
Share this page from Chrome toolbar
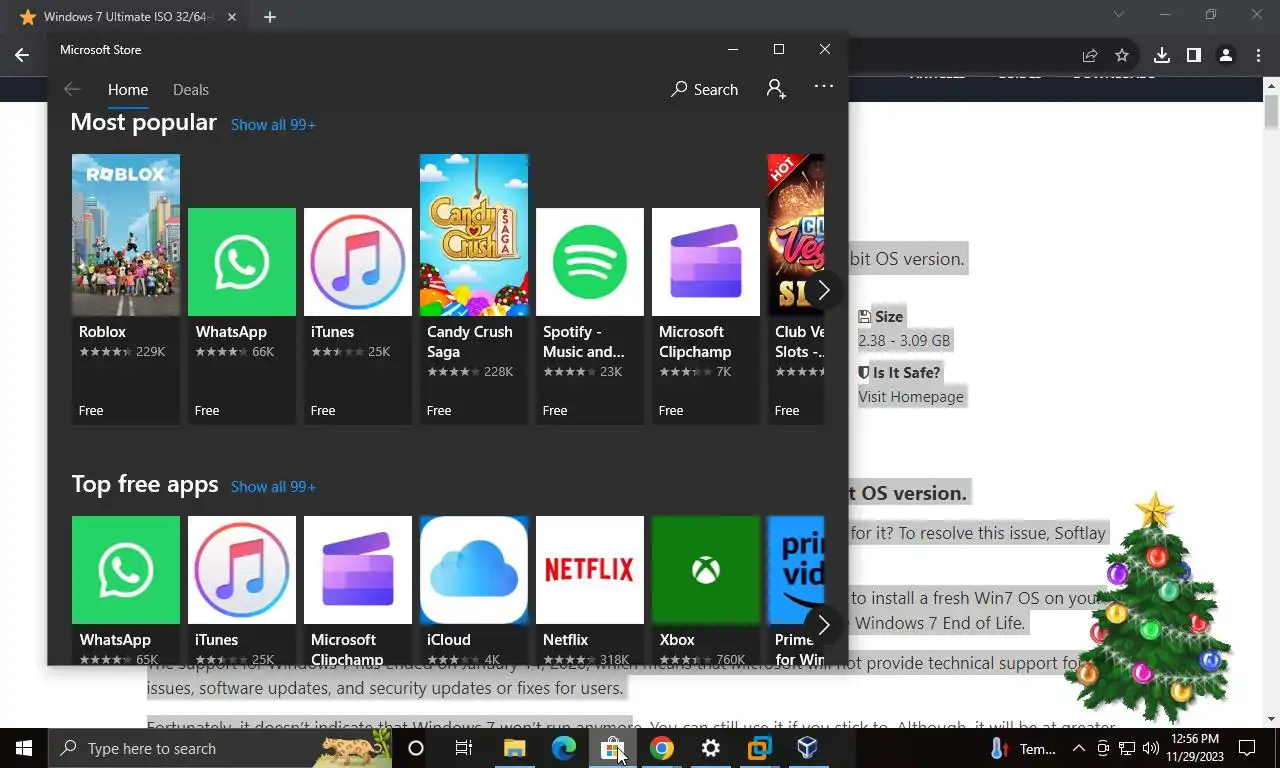[x=1090, y=56]
